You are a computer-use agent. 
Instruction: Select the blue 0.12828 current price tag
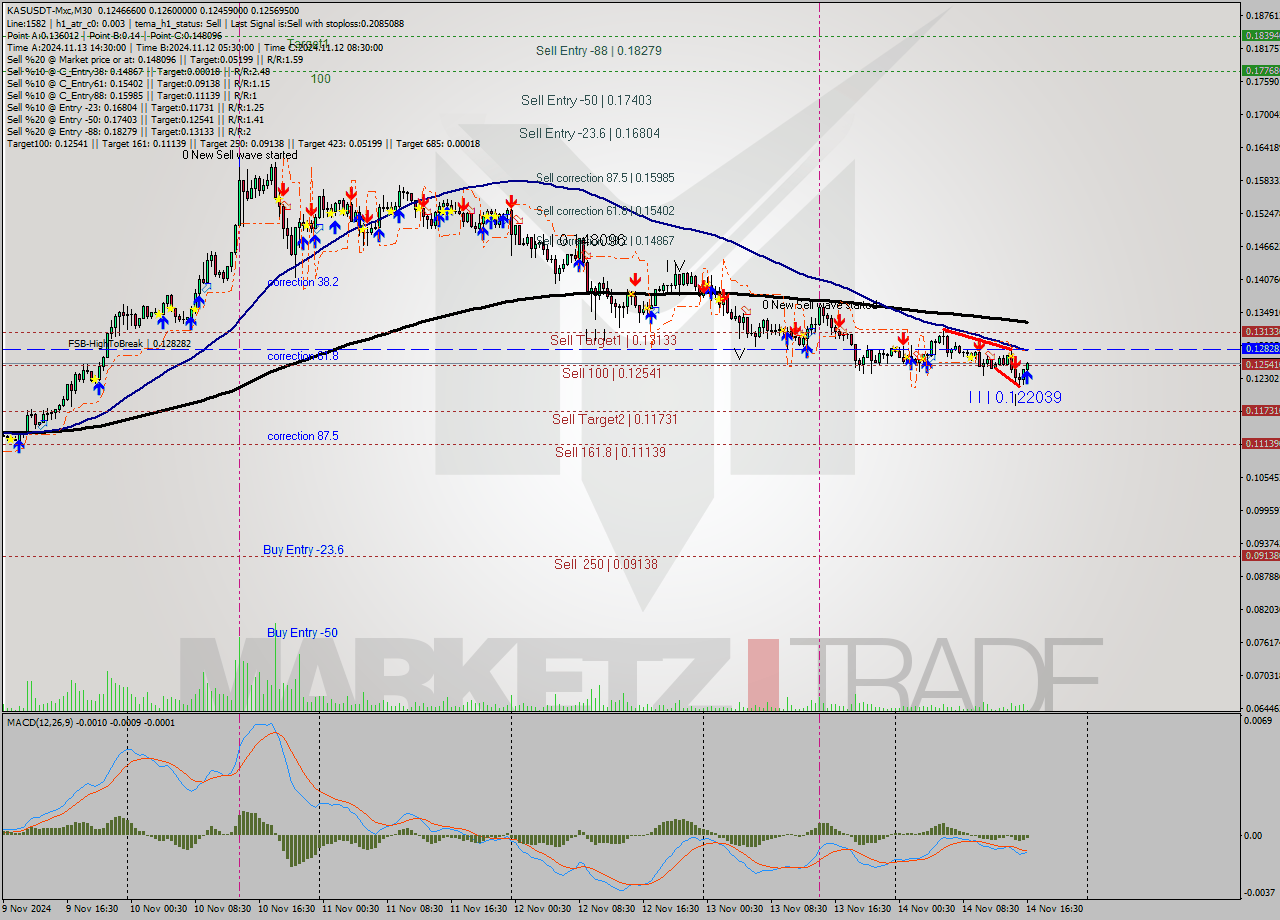[x=1260, y=348]
